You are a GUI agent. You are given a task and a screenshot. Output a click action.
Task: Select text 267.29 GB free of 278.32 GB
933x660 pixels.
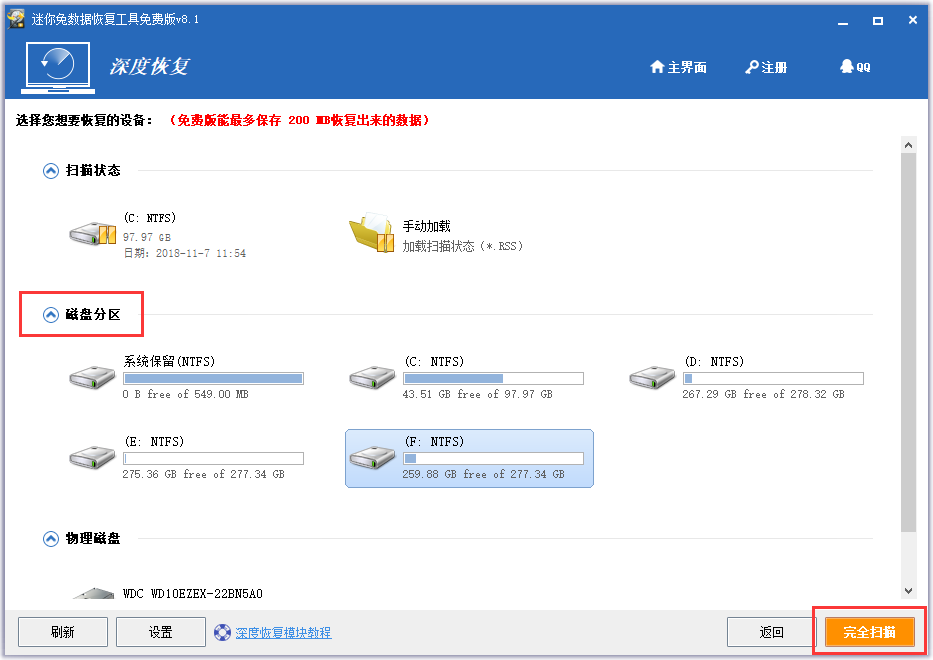click(763, 394)
